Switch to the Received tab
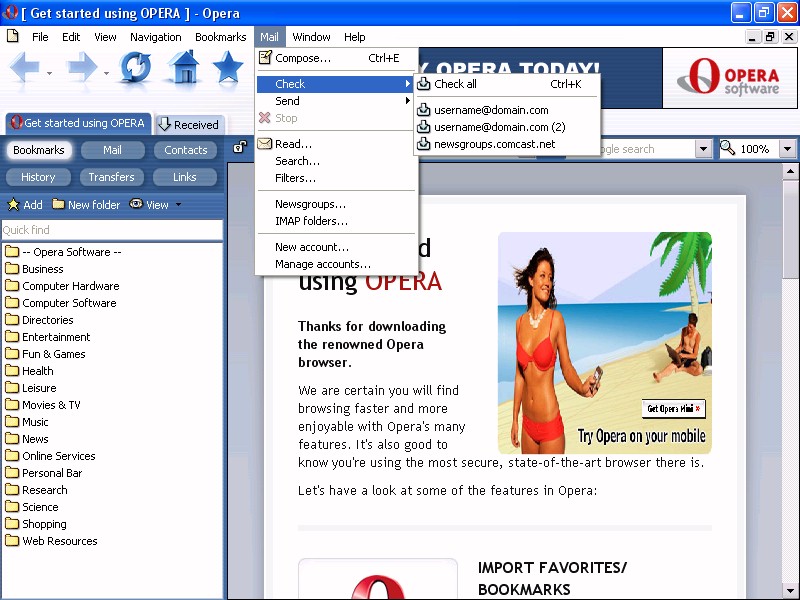This screenshot has height=600, width=800. click(x=189, y=124)
